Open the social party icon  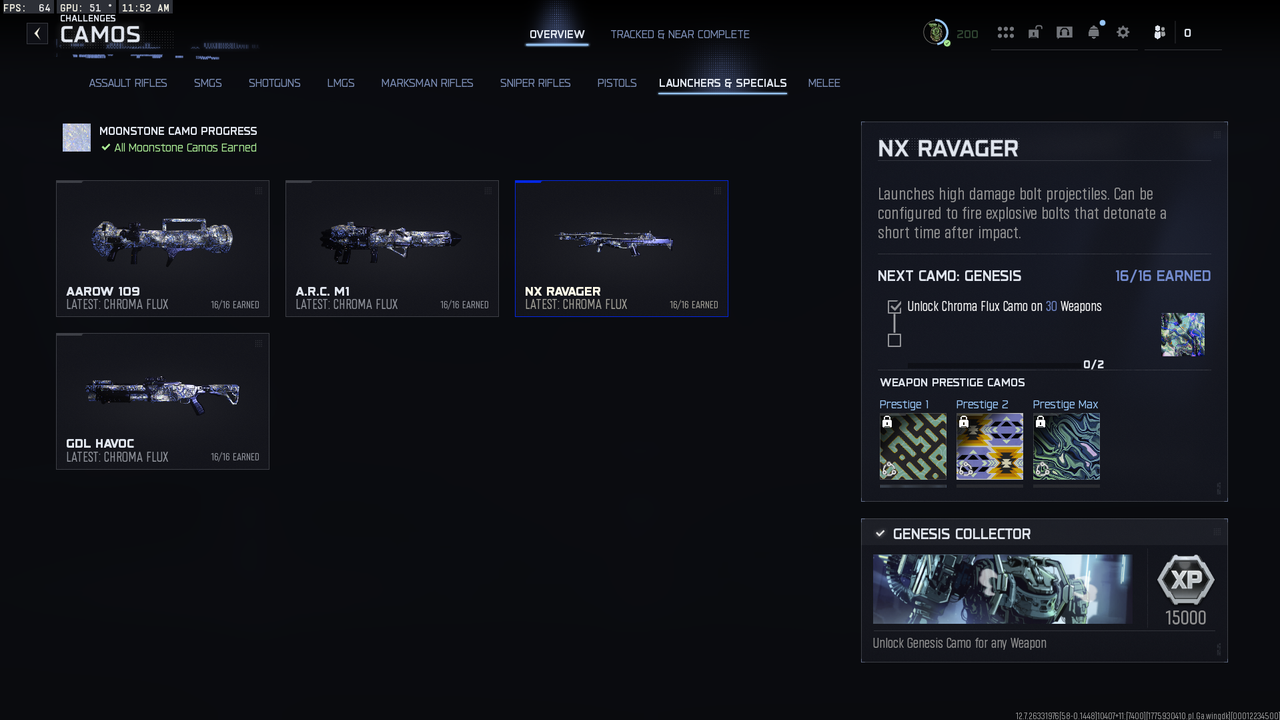click(1159, 33)
